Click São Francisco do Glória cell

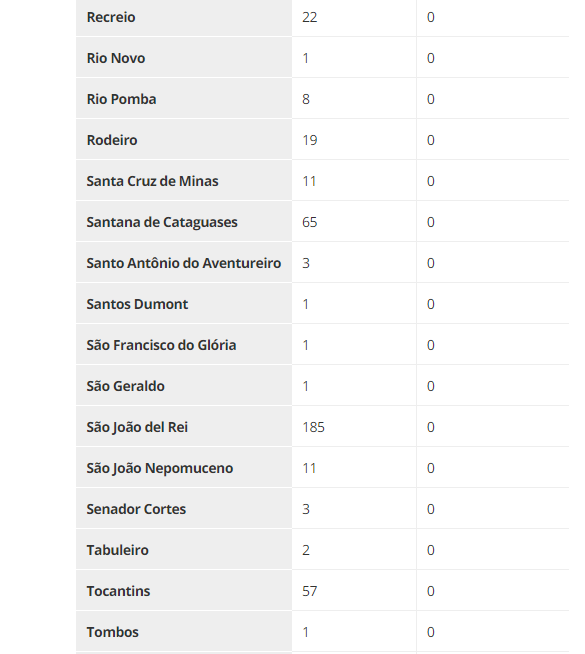(x=184, y=345)
